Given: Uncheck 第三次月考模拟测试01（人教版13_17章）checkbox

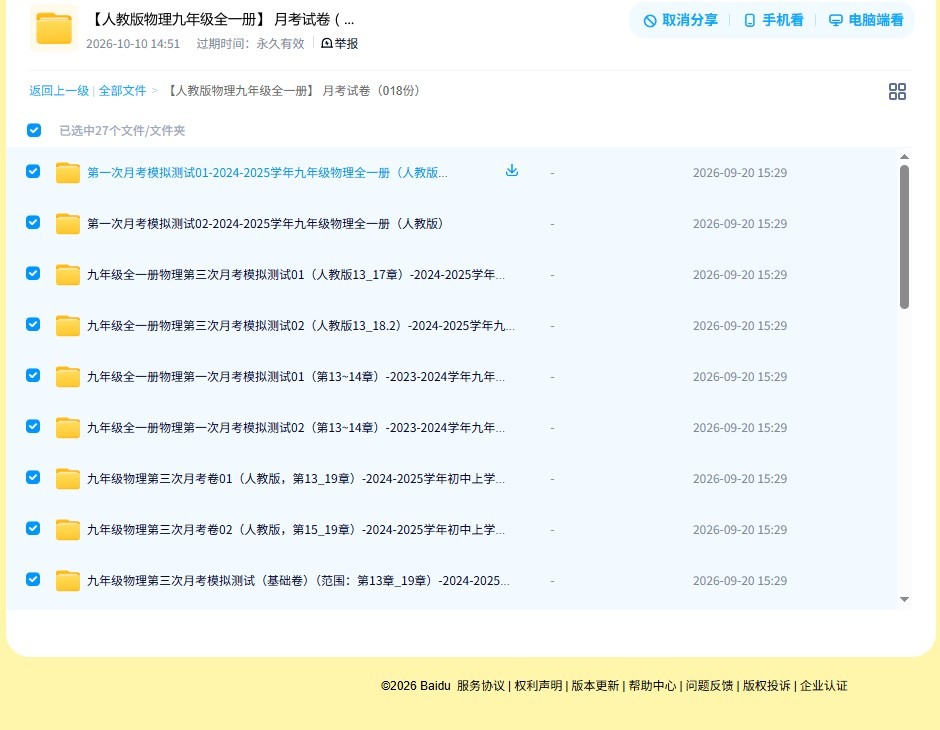Looking at the screenshot, I should tap(33, 273).
